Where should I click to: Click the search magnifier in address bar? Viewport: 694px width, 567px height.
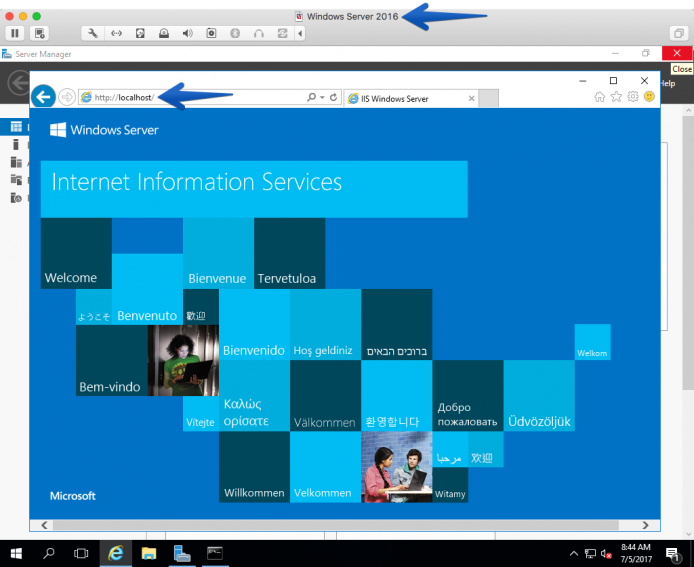(312, 97)
